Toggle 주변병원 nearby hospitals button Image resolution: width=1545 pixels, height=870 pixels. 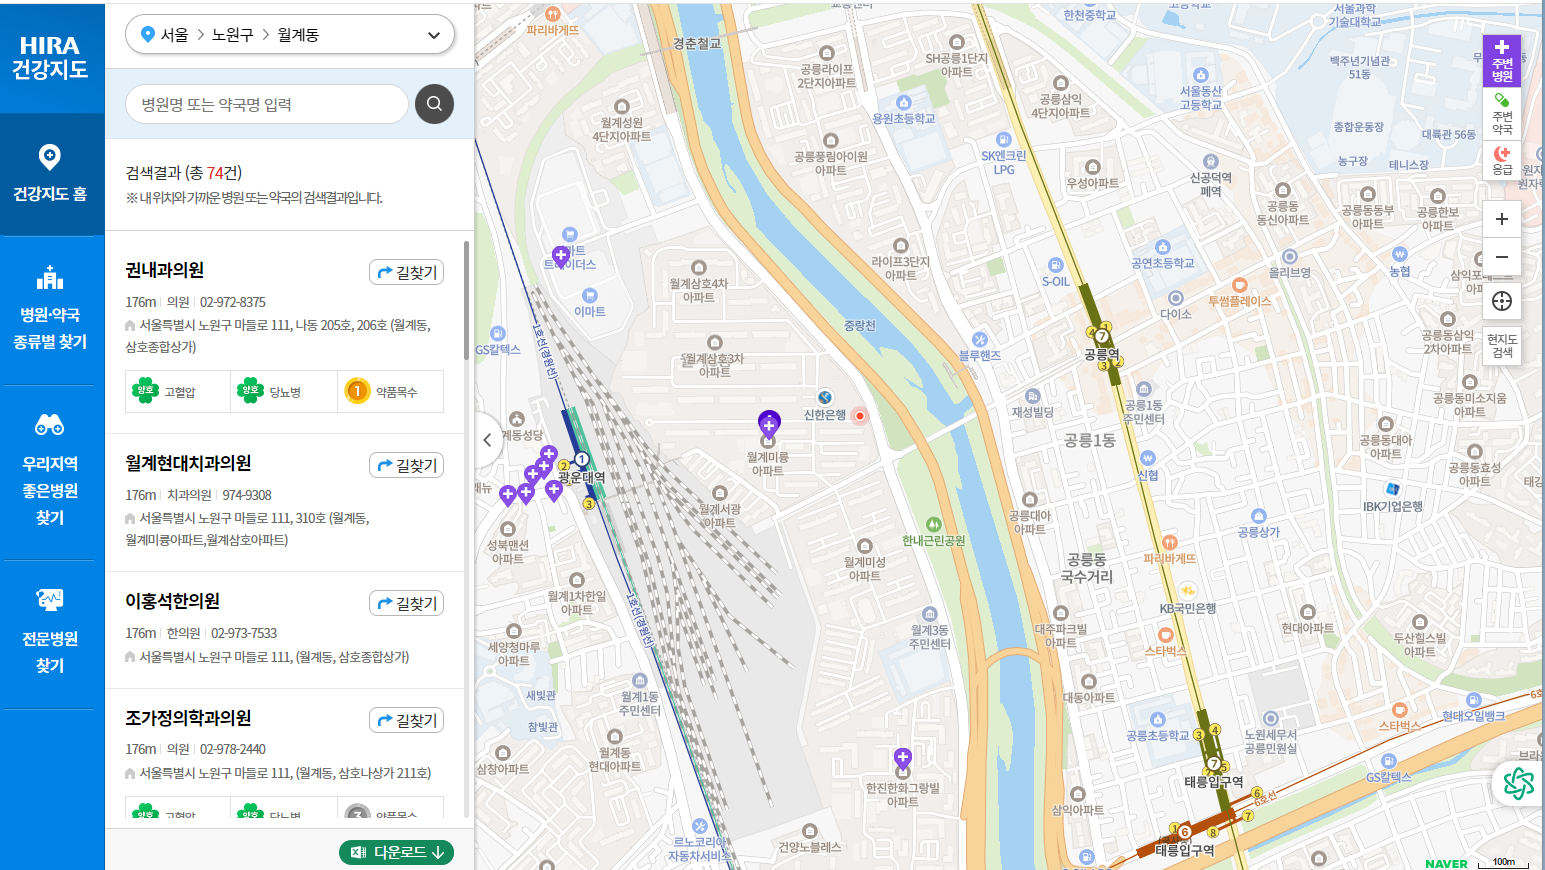pyautogui.click(x=1502, y=61)
